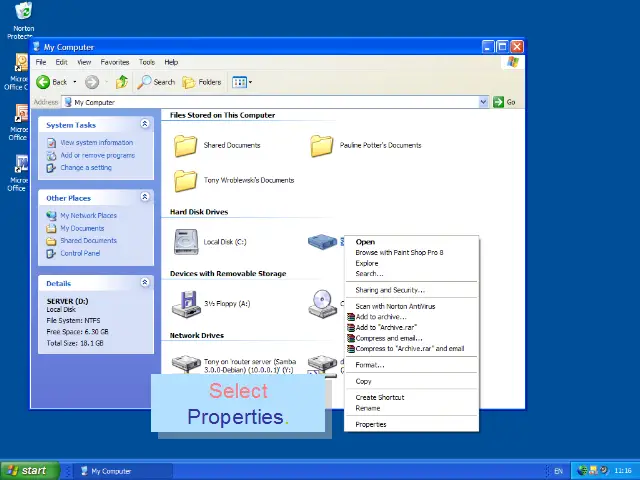Choose Search... in the context menu
Image resolution: width=640 pixels, height=480 pixels.
pos(411,274)
